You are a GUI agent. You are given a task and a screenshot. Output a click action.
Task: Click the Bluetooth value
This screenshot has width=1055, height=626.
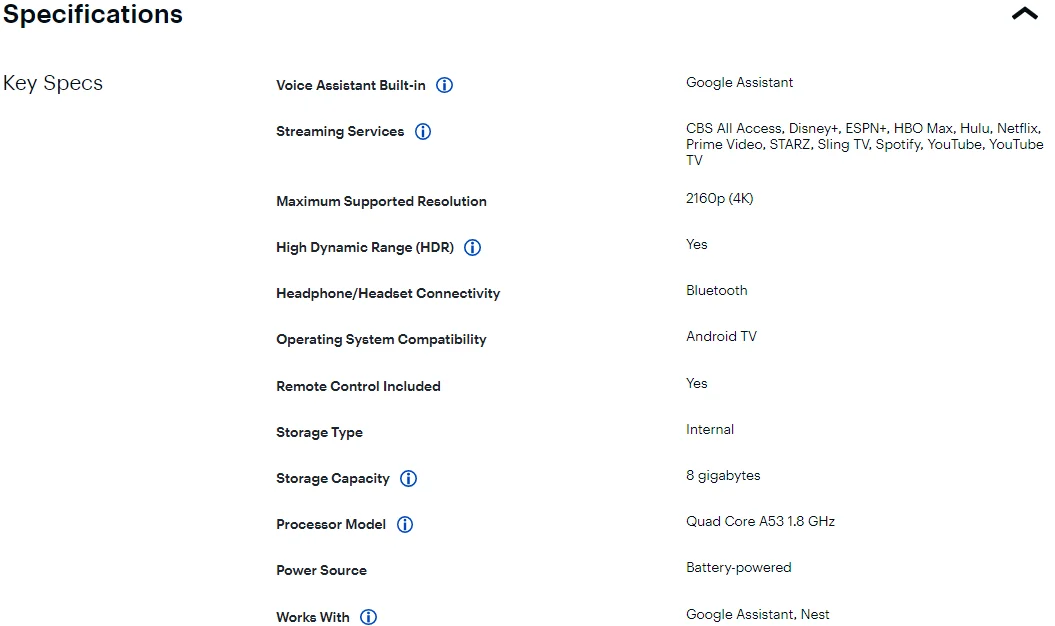coord(717,290)
